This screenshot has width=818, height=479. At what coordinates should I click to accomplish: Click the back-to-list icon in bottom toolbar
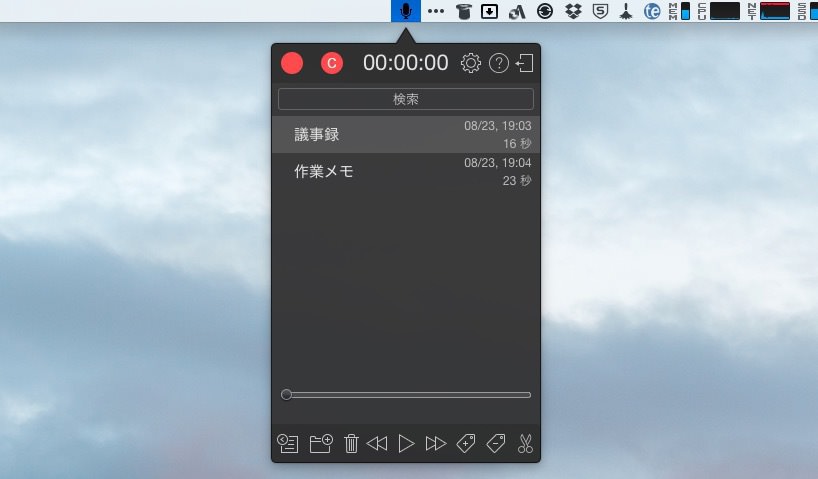[x=287, y=444]
